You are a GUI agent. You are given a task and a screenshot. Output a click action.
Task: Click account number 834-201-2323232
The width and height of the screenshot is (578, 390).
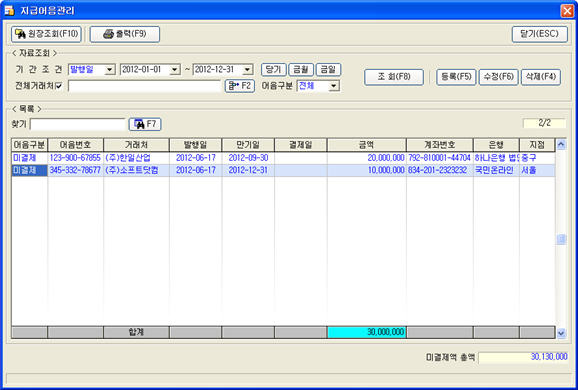click(440, 170)
